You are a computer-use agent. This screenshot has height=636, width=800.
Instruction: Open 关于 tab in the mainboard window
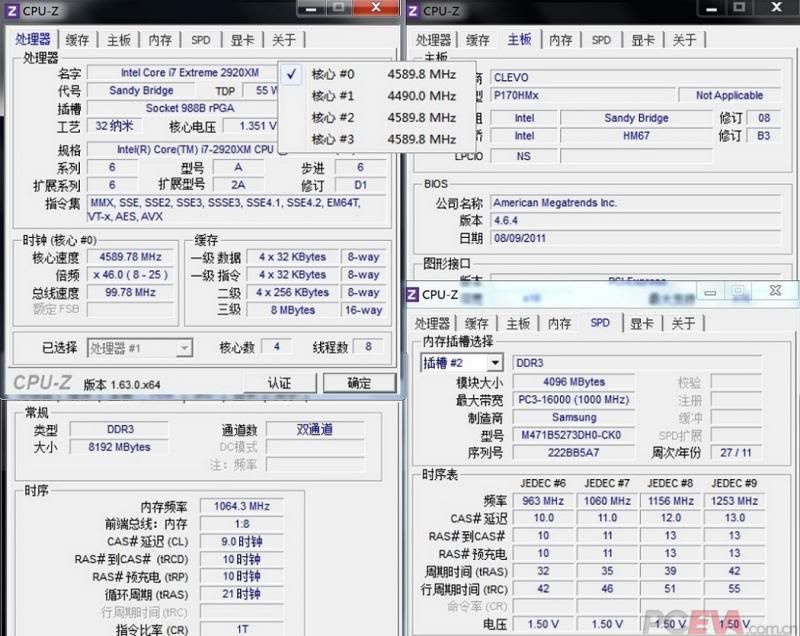[x=684, y=40]
